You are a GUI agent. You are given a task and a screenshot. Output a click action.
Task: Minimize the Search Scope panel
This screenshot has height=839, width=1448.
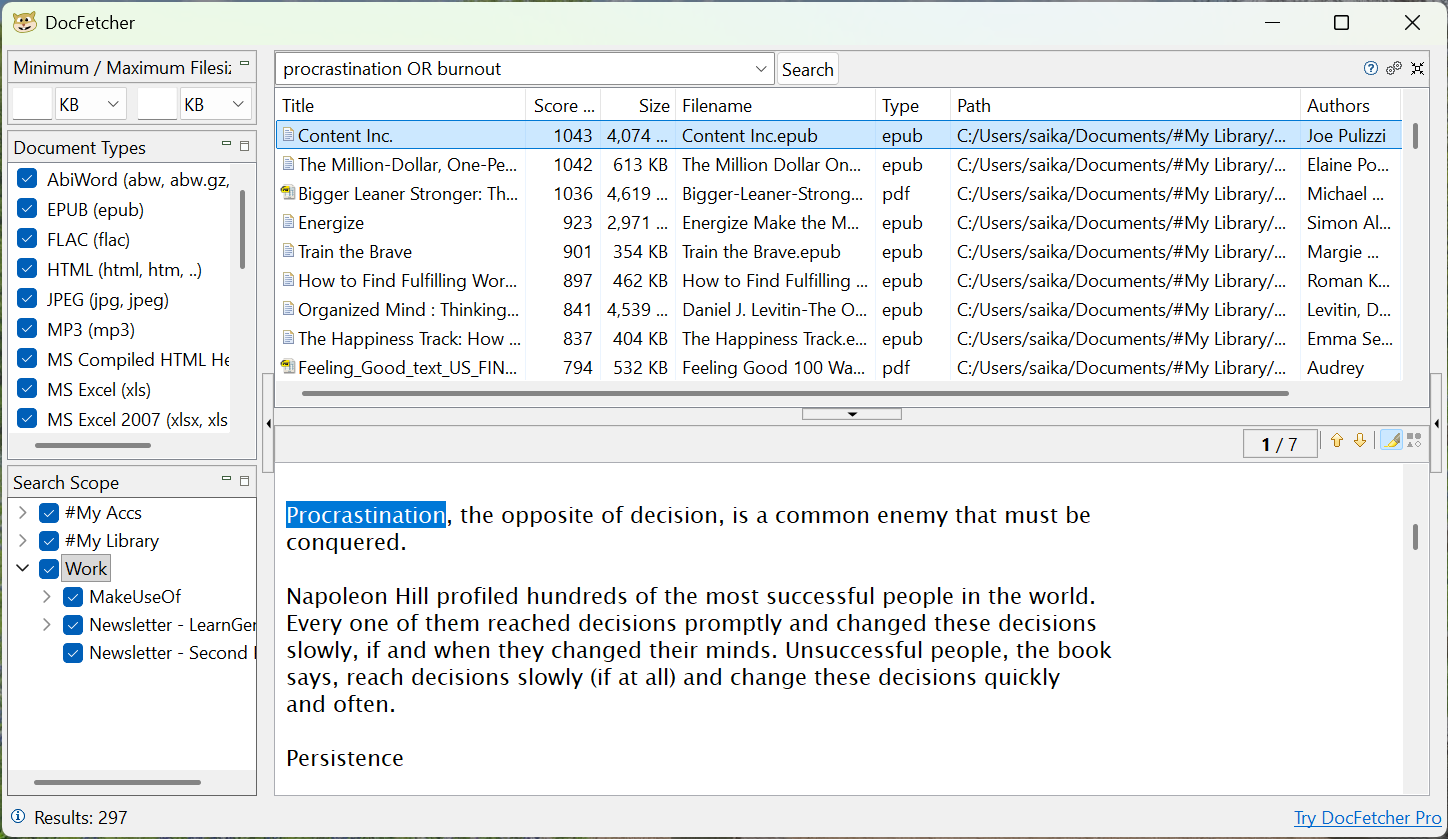click(227, 480)
